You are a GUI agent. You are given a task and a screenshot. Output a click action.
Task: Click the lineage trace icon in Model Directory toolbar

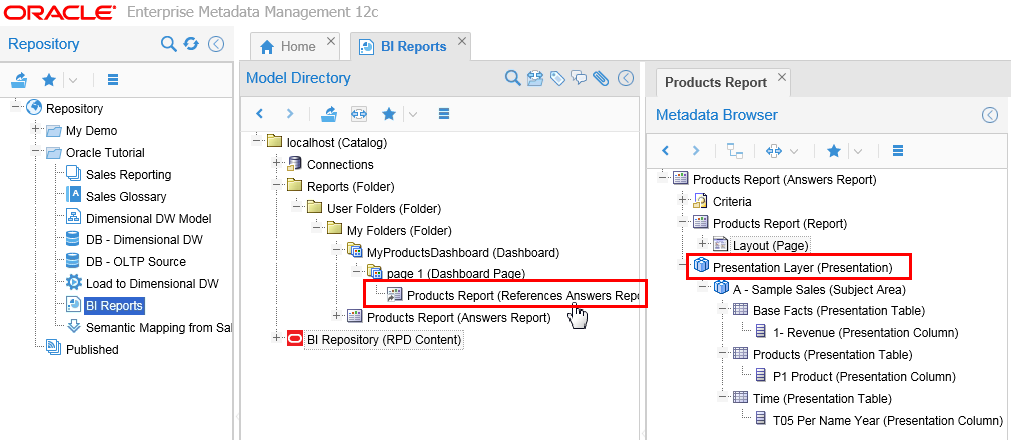pyautogui.click(x=358, y=114)
